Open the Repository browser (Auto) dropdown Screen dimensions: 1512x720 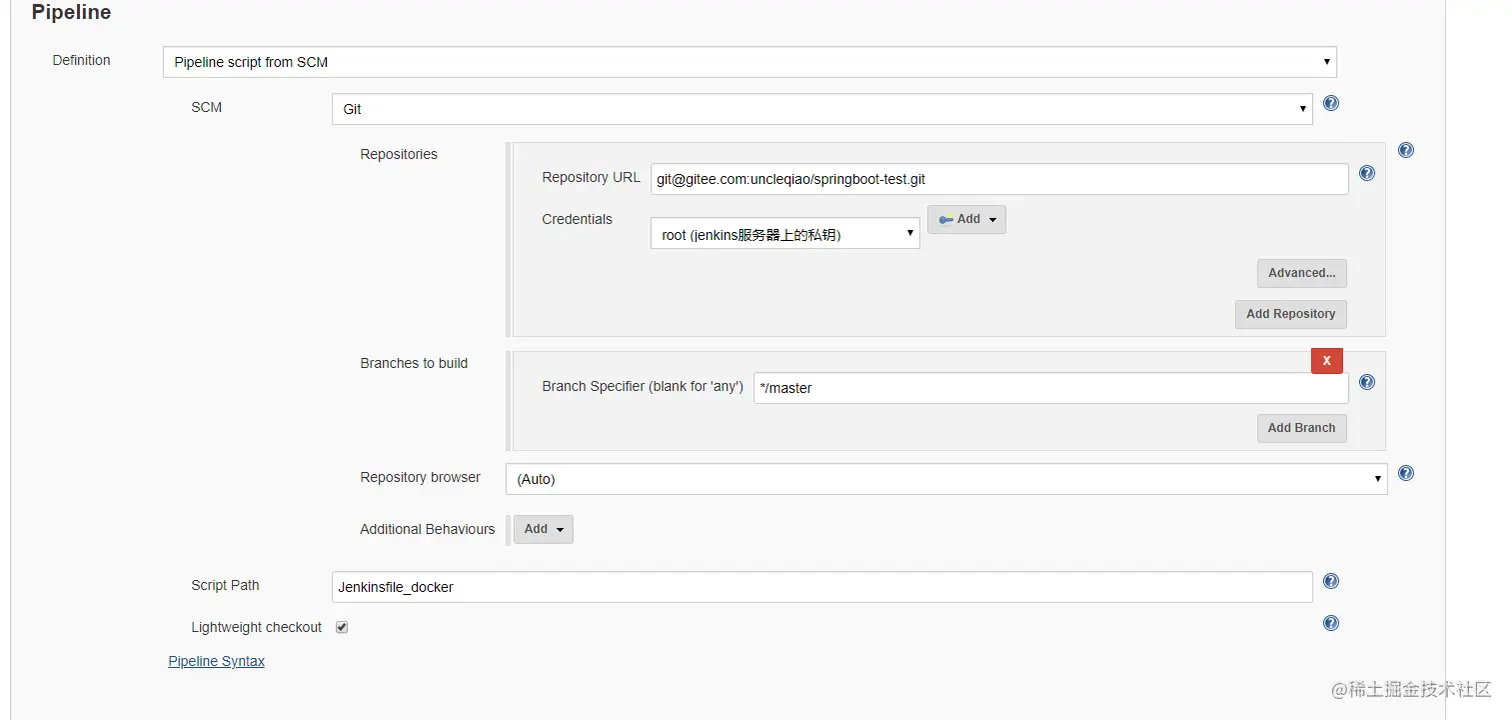pos(947,479)
